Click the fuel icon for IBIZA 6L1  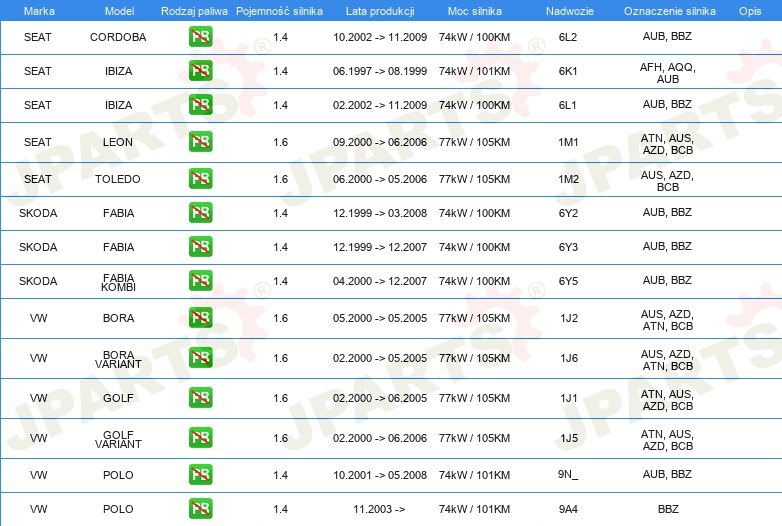(200, 105)
